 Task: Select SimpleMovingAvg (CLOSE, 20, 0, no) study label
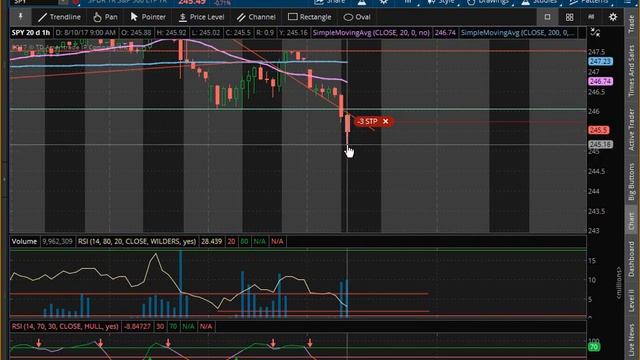[371, 32]
